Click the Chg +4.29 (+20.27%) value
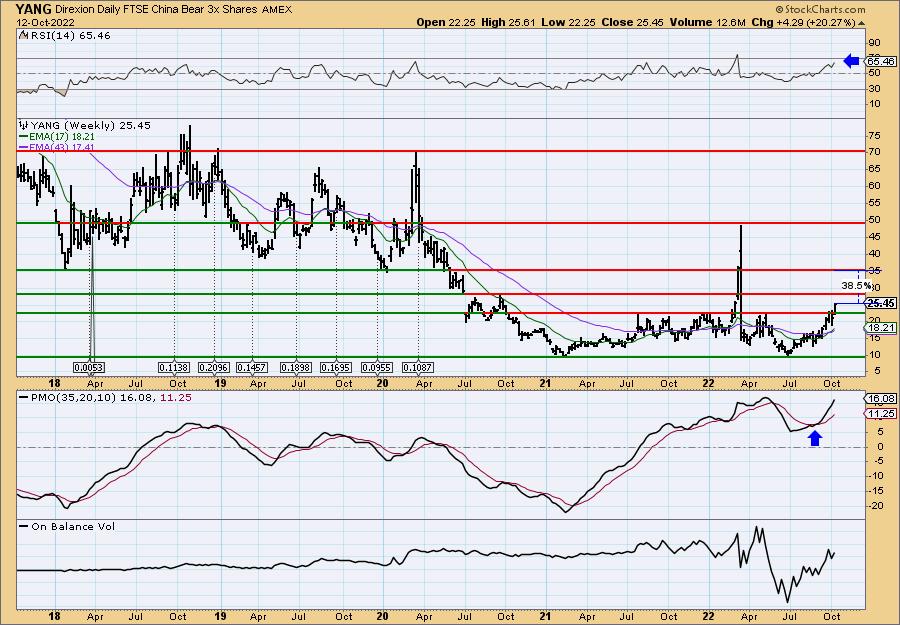900x625 pixels. pos(804,22)
